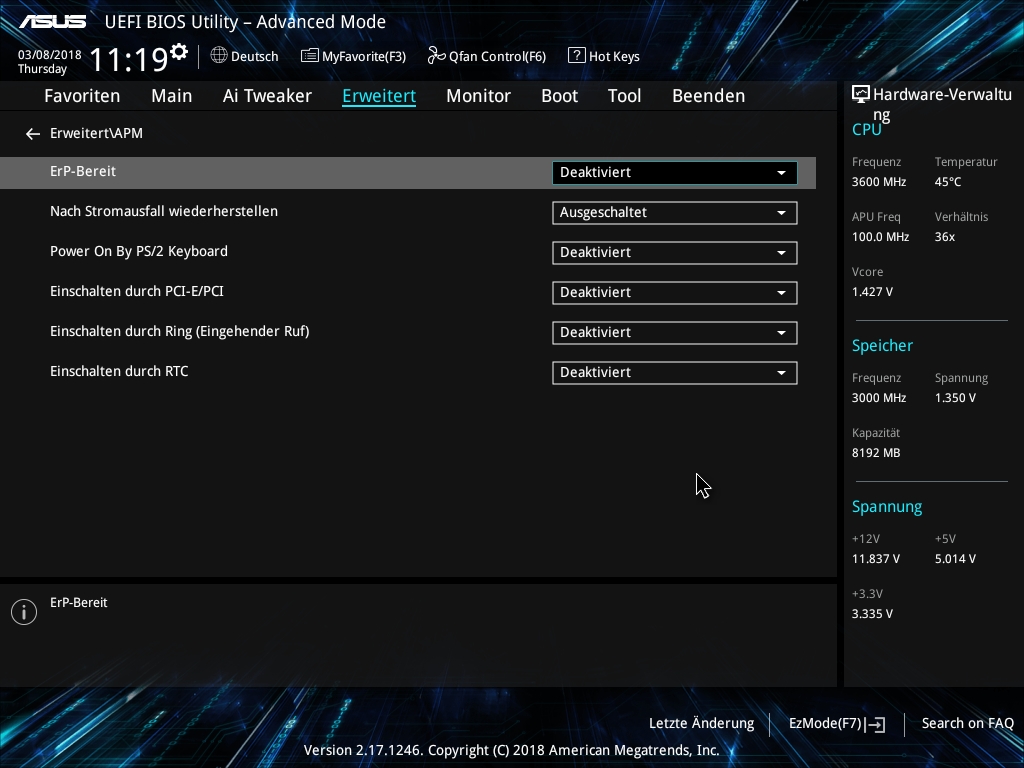The image size is (1024, 768).
Task: Click memory Spannung value 1.350 V
Action: [955, 398]
